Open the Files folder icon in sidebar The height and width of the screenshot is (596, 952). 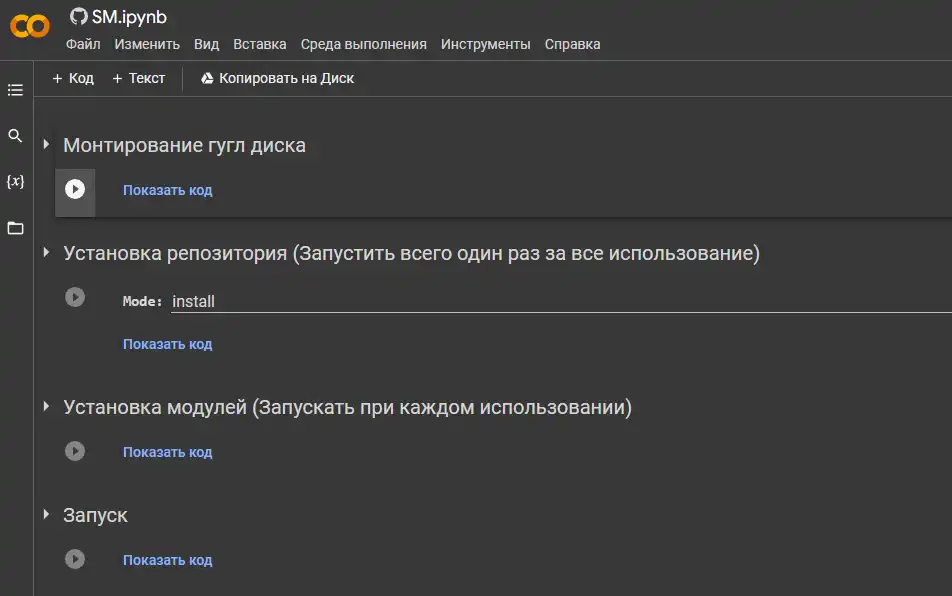[x=15, y=228]
